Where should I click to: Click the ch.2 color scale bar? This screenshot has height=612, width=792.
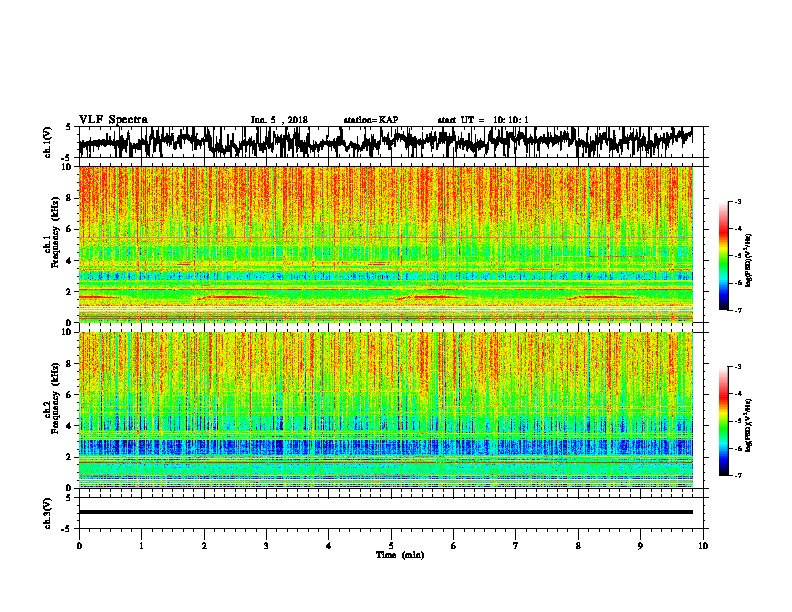723,421
